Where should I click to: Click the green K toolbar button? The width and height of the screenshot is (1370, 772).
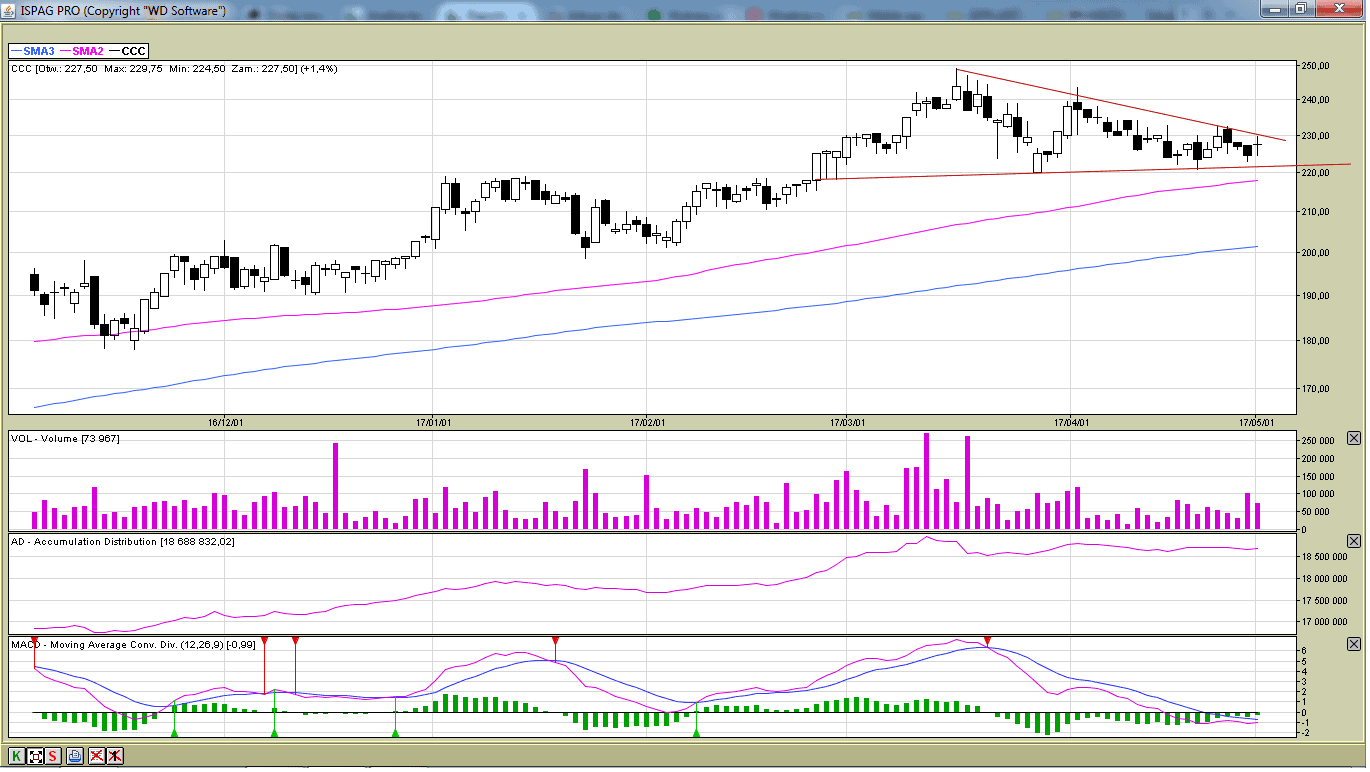click(17, 756)
